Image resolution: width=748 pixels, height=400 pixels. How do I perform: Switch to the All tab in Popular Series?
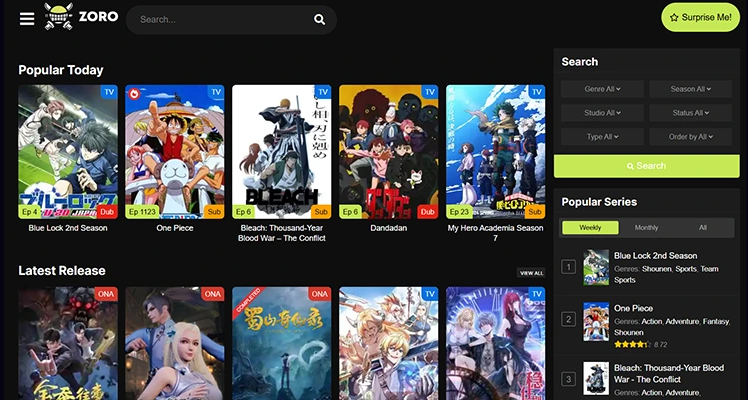coord(703,228)
